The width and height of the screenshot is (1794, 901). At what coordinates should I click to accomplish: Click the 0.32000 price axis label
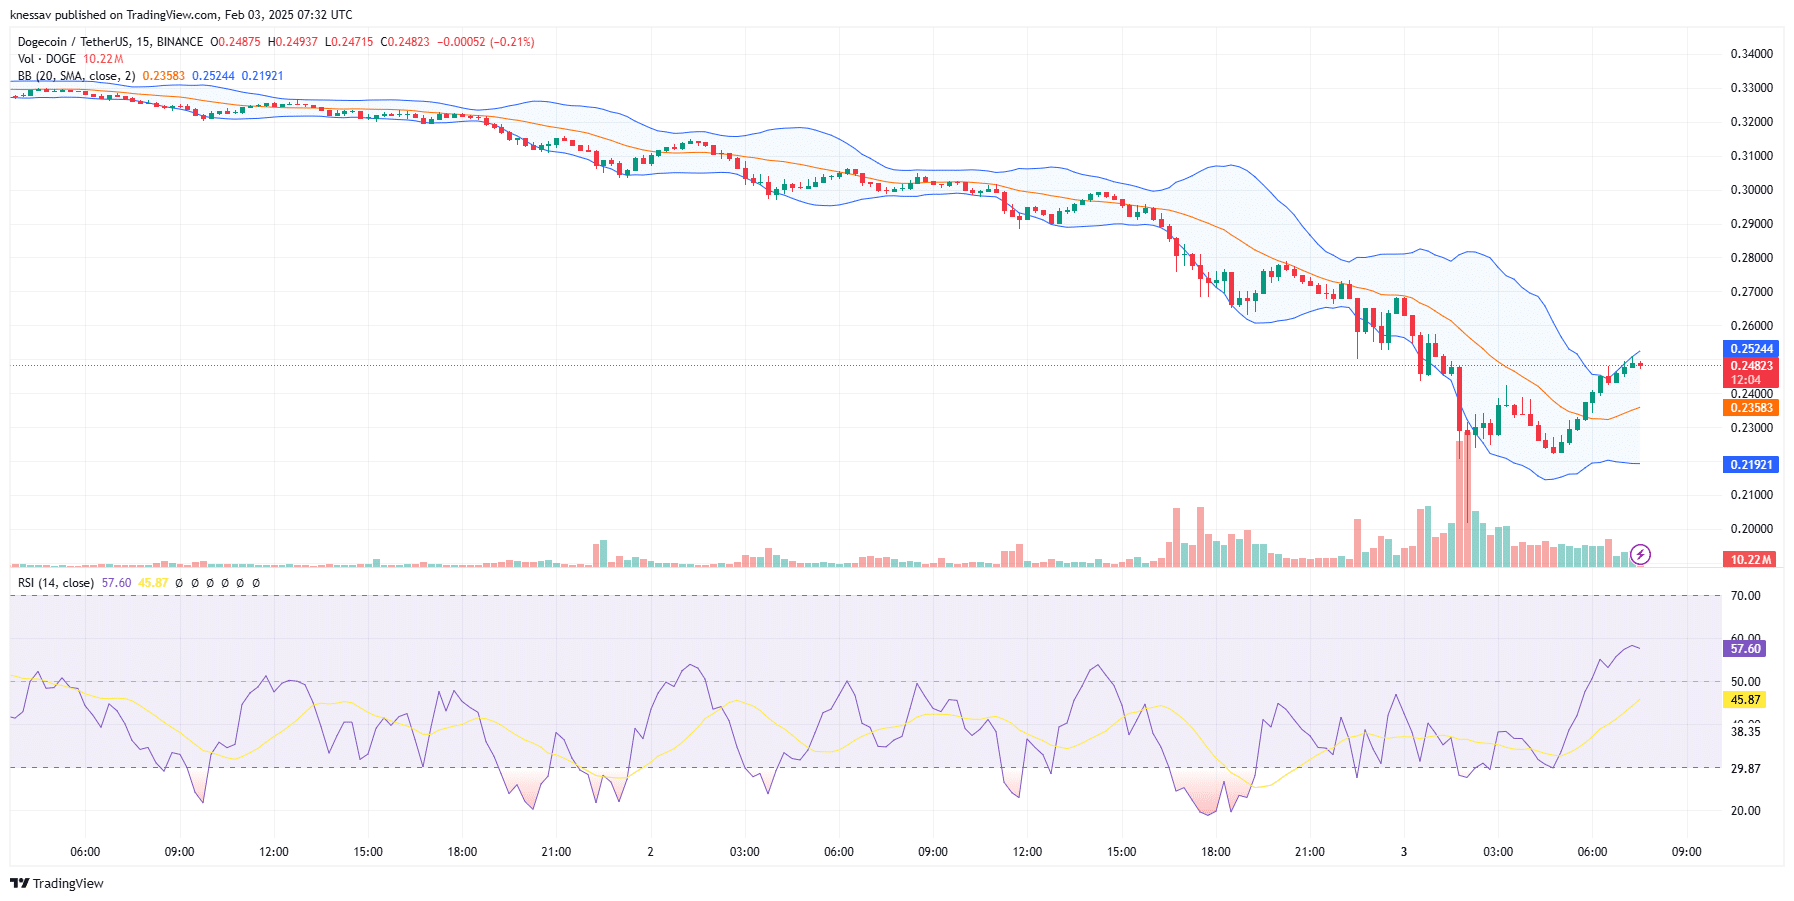pos(1752,122)
